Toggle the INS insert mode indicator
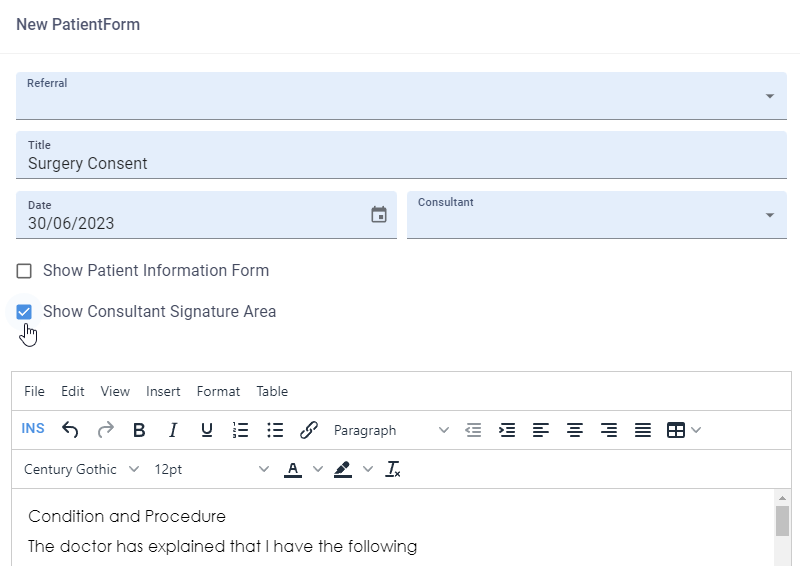The image size is (800, 566). pos(33,429)
